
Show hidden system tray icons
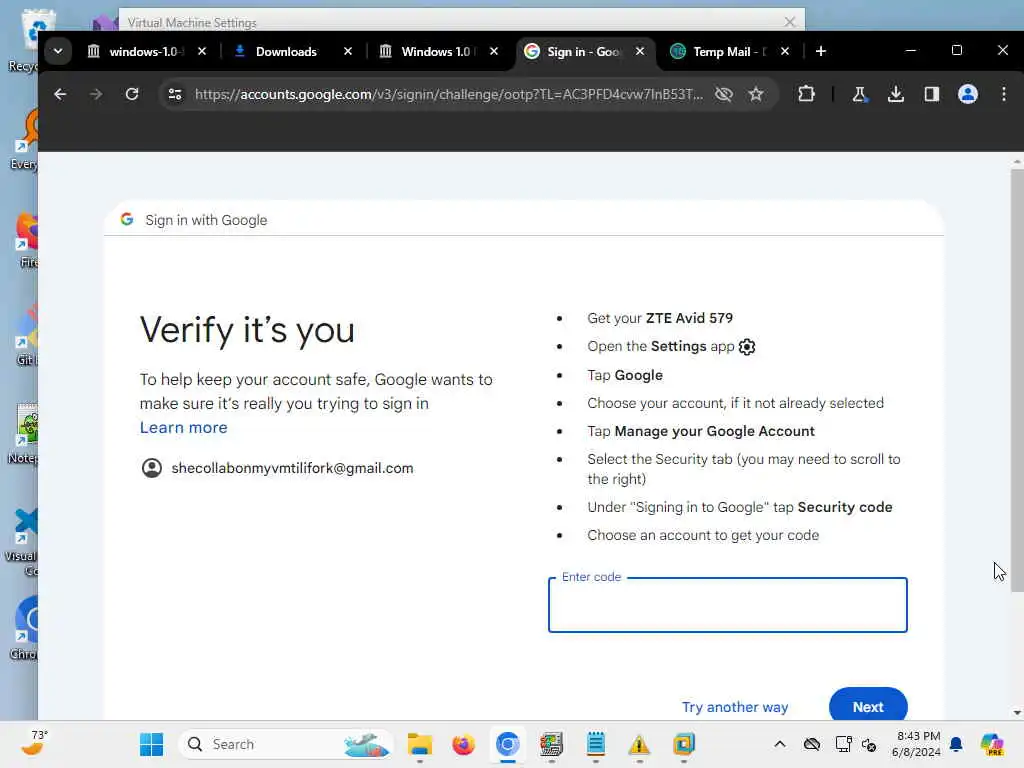780,744
